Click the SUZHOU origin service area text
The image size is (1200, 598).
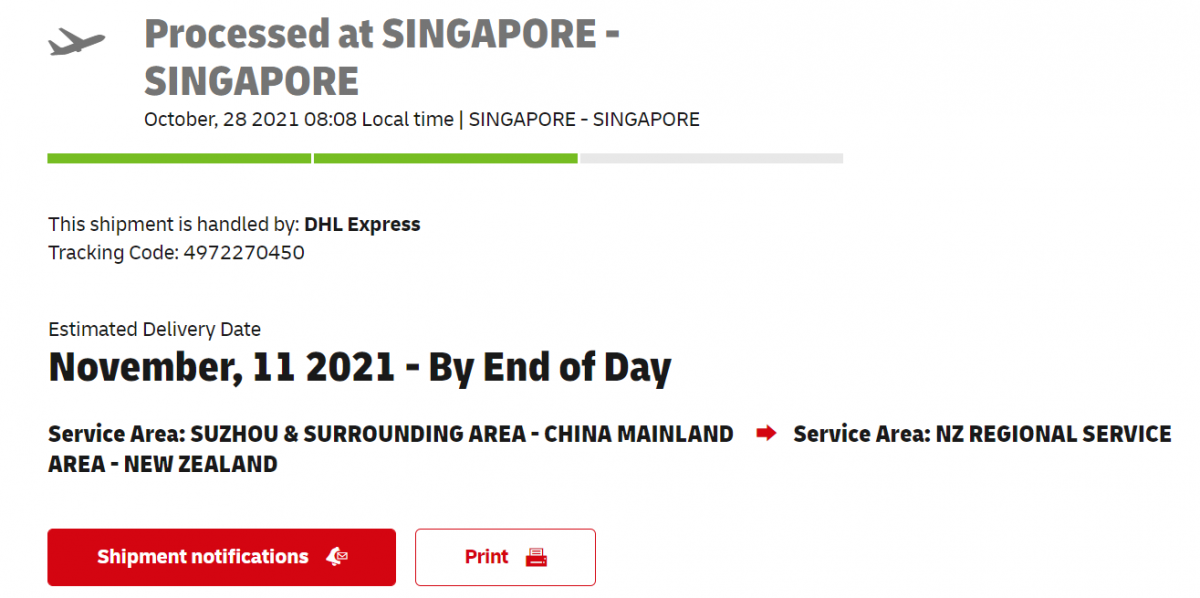tap(391, 434)
